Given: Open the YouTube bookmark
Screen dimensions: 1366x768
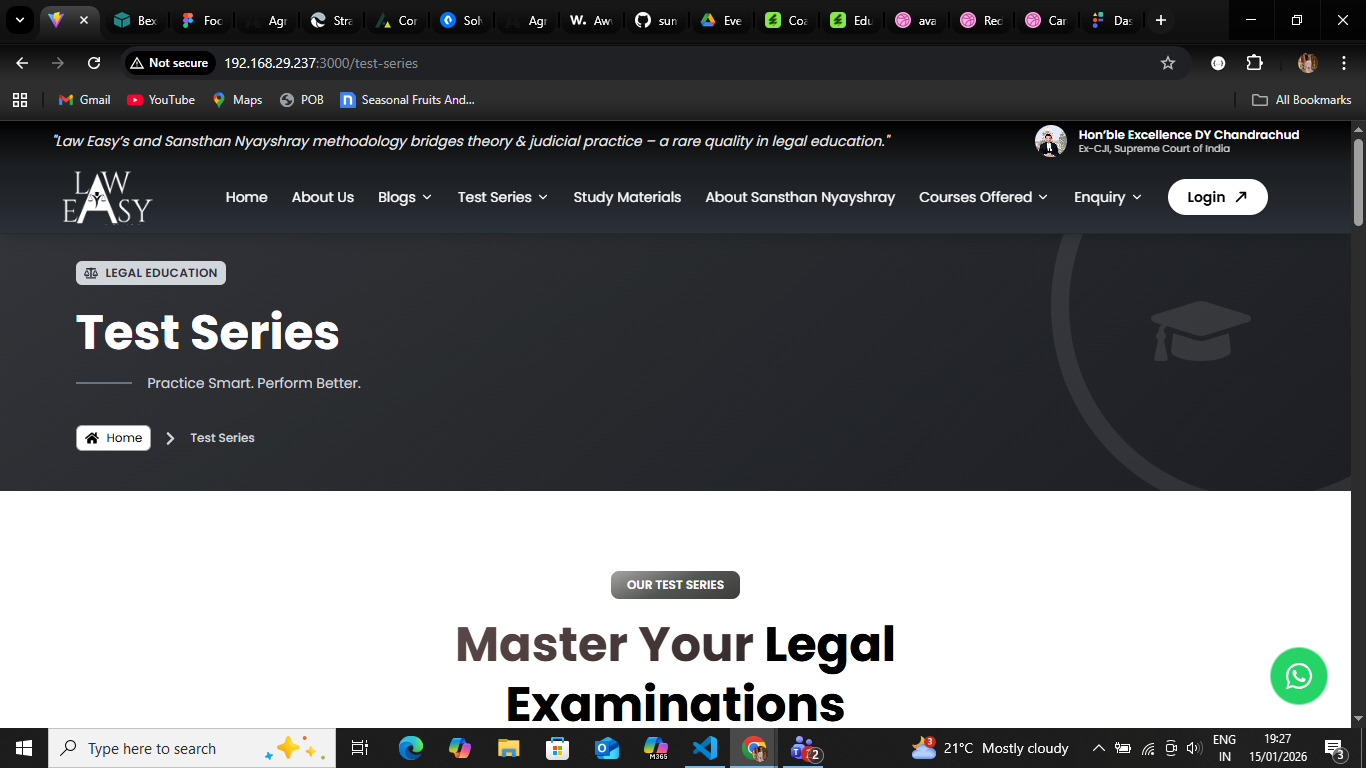Looking at the screenshot, I should (x=161, y=100).
